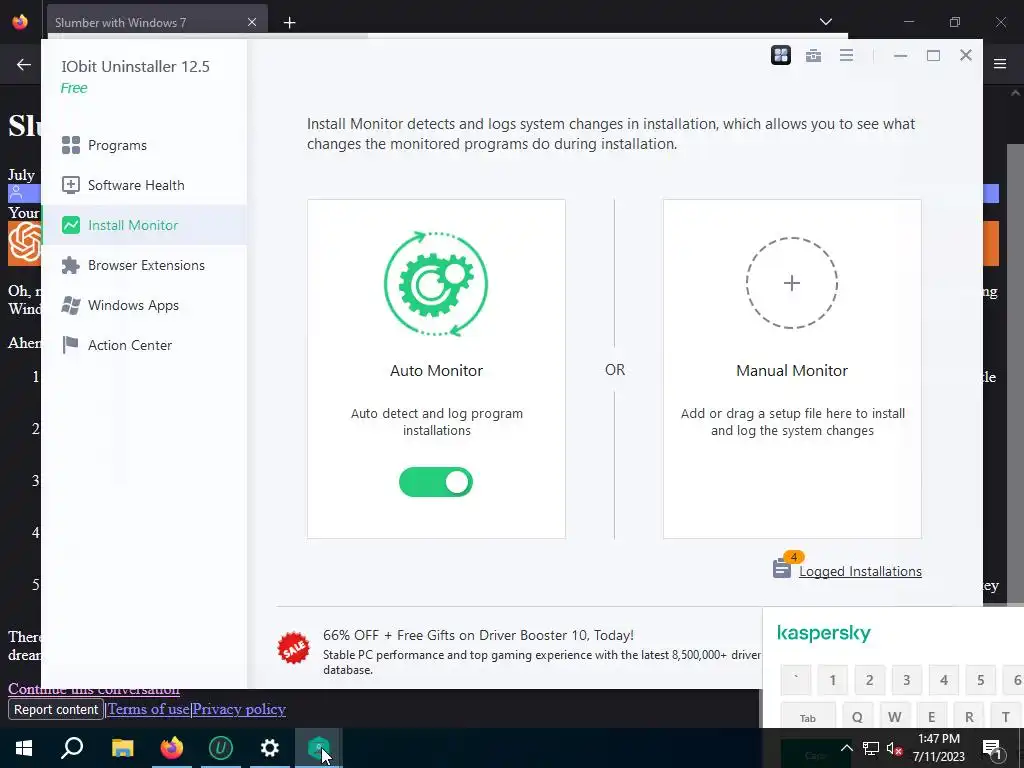Open the notification center icon

(993, 749)
